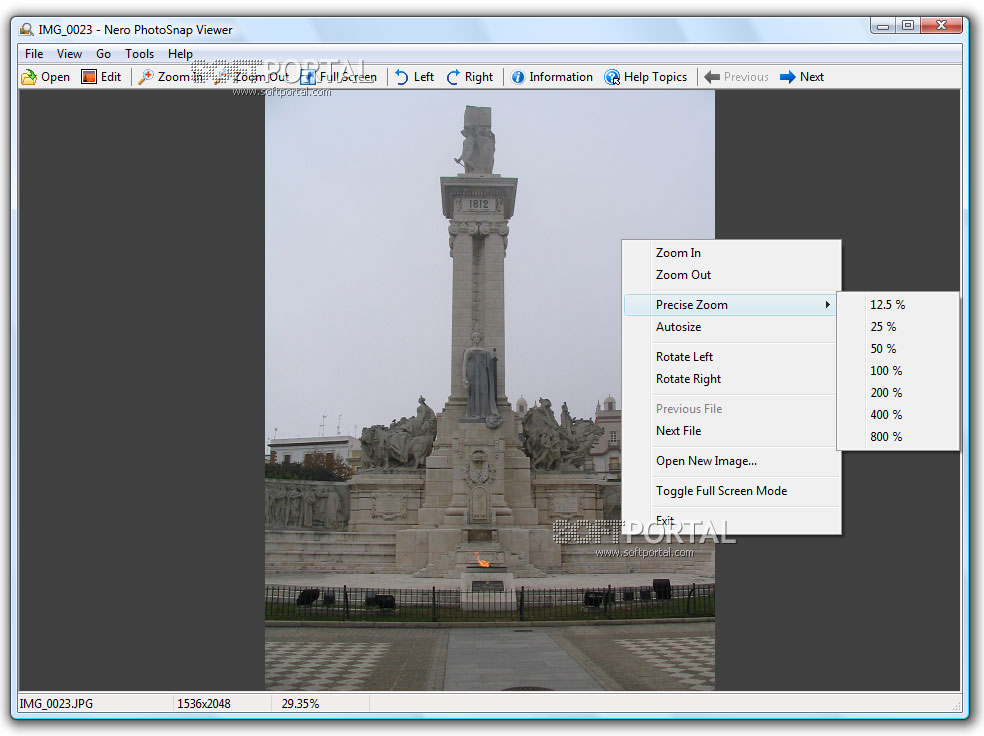Screen dimensions: 984x736
Task: Click Open New Image... entry
Action: coord(706,461)
